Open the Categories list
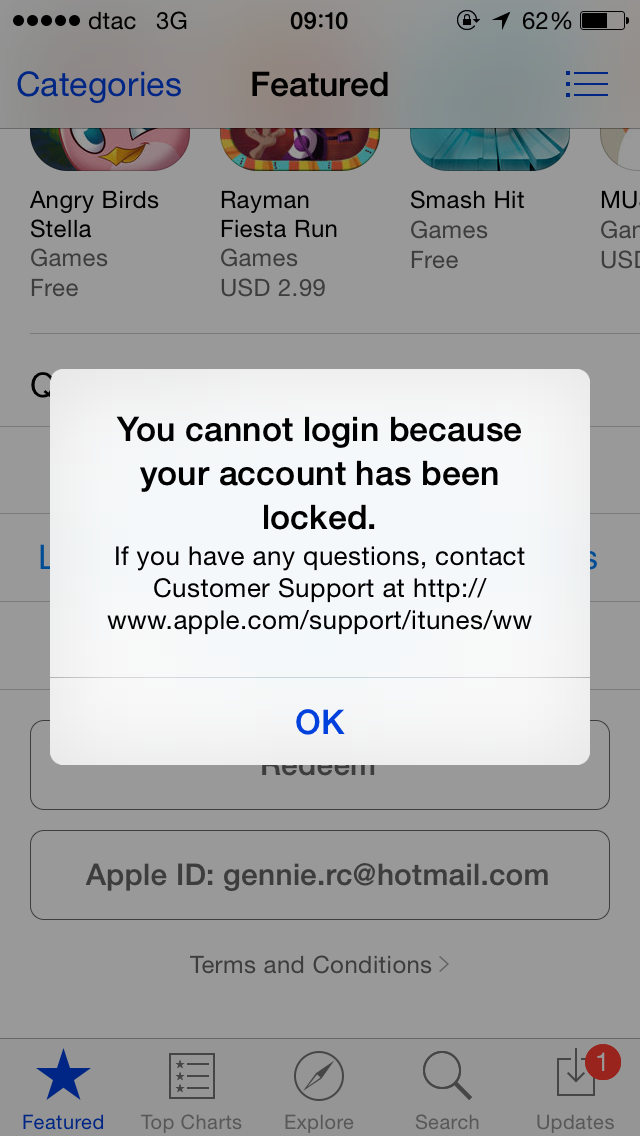Image resolution: width=640 pixels, height=1136 pixels. 99,85
